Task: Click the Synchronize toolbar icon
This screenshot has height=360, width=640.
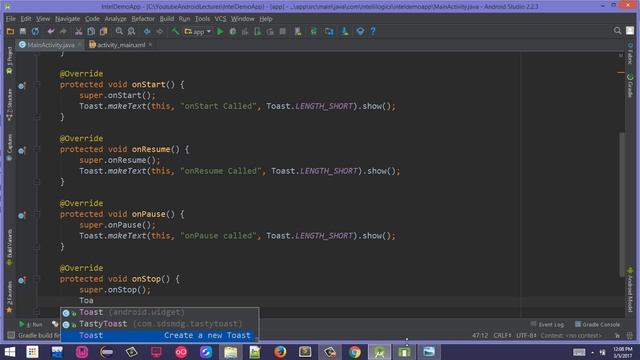Action: [x=36, y=31]
